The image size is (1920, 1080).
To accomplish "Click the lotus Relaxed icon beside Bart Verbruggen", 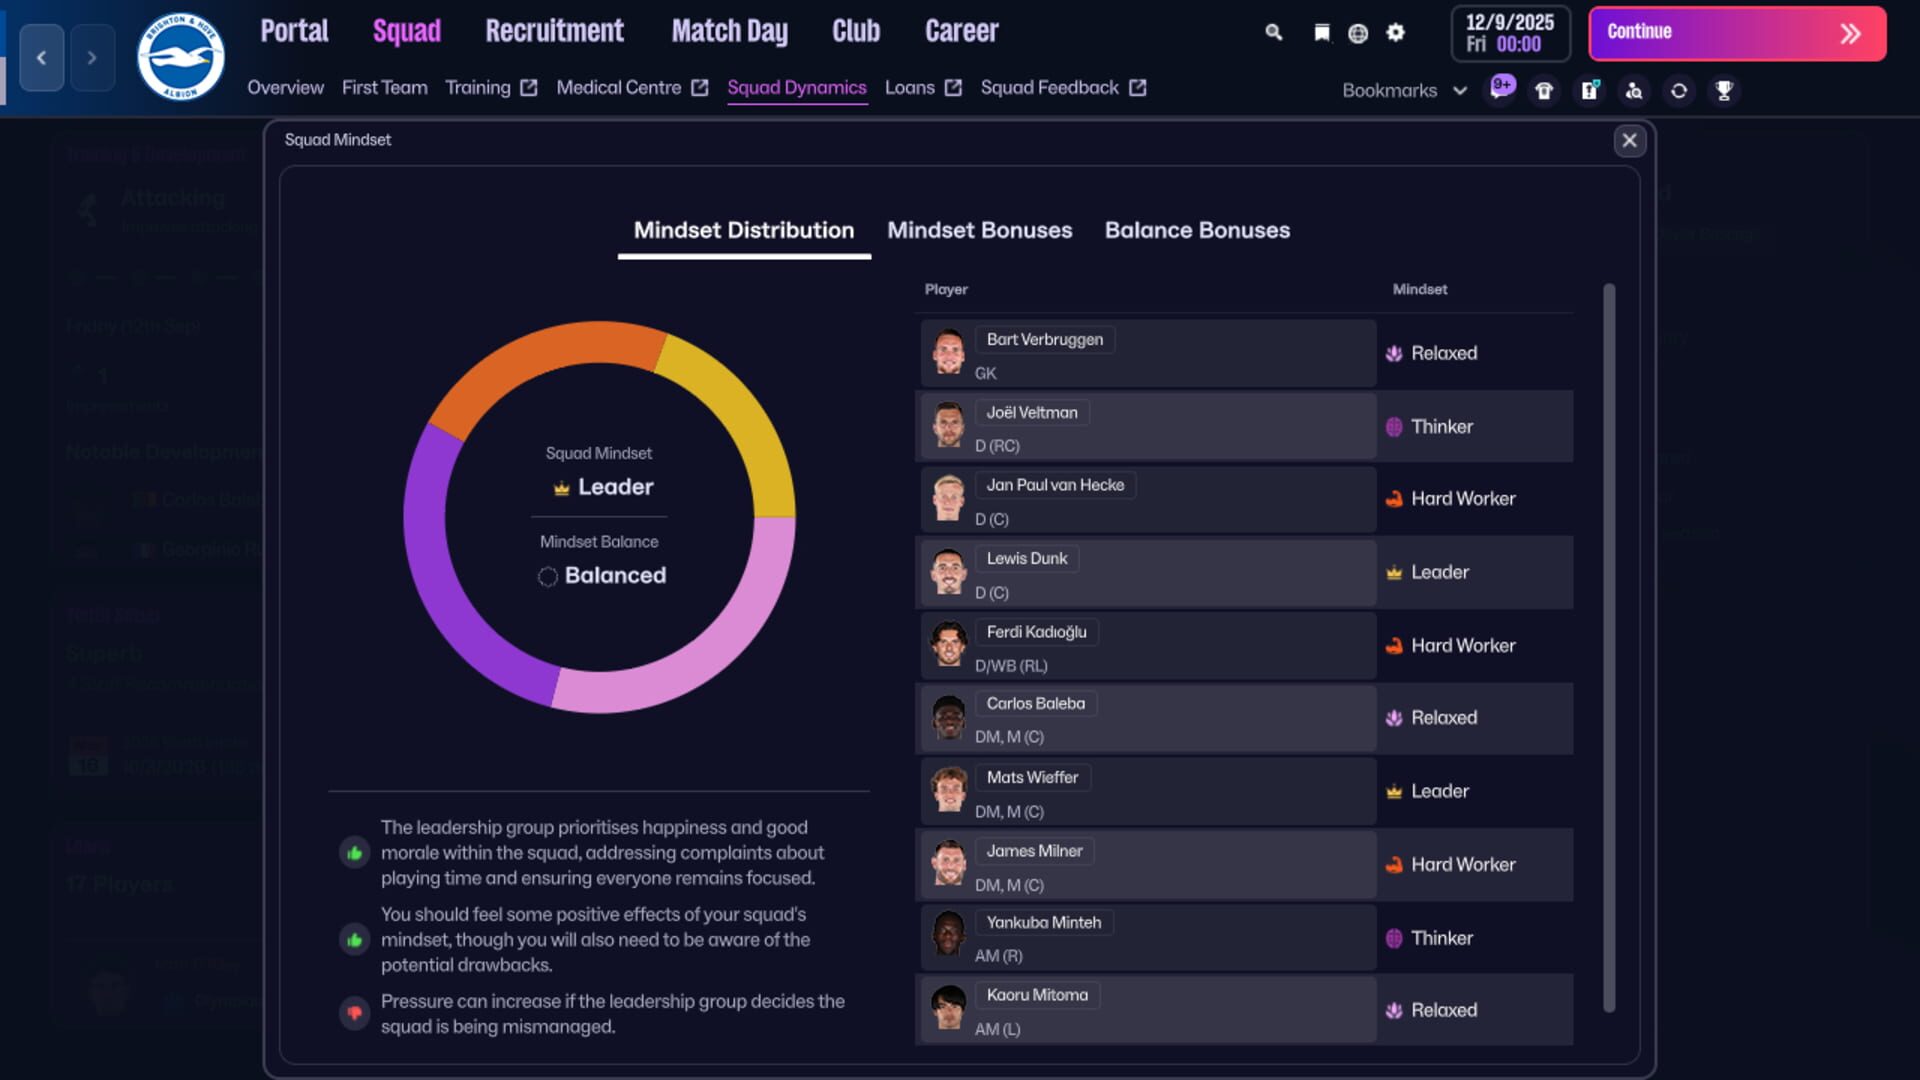I will pos(1394,352).
